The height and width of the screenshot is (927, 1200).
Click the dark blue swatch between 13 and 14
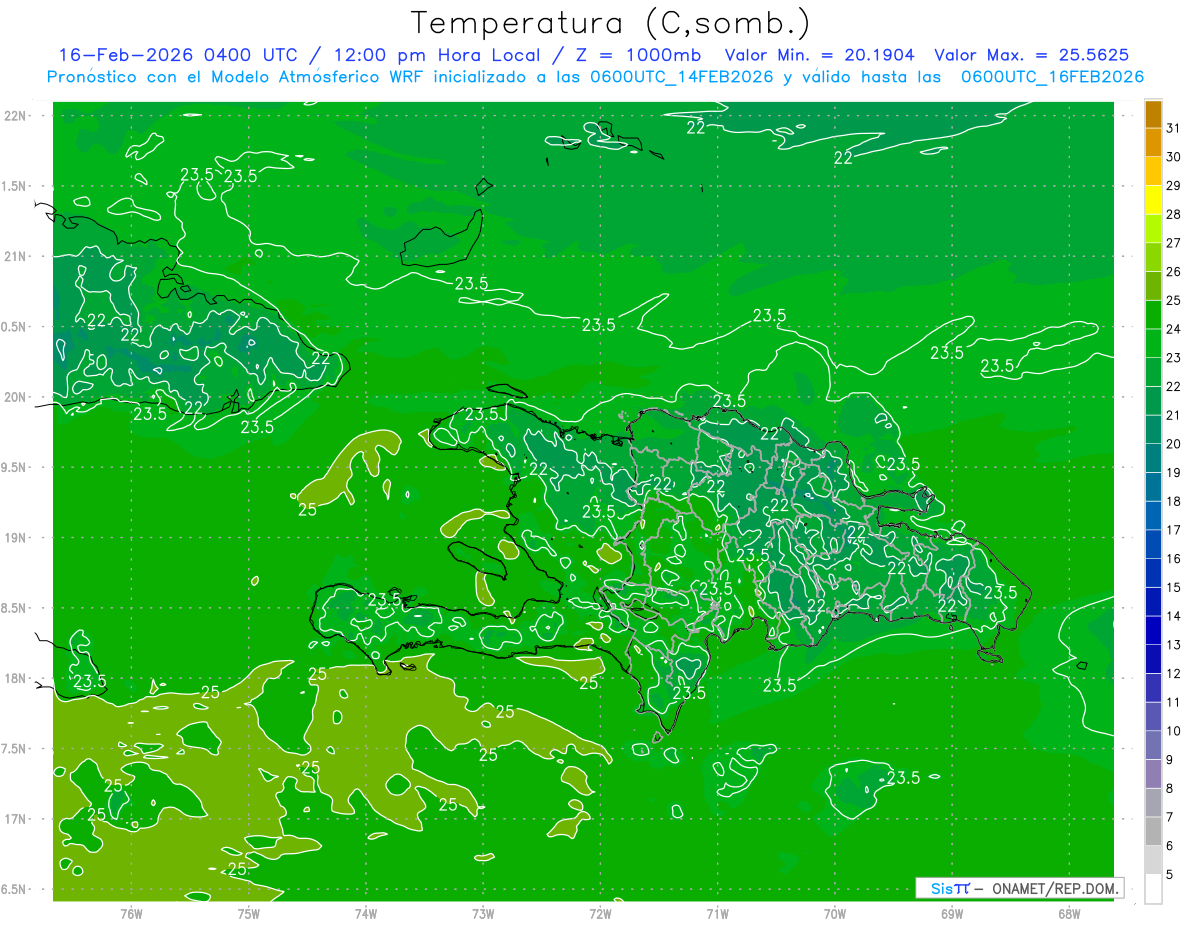pos(1153,631)
